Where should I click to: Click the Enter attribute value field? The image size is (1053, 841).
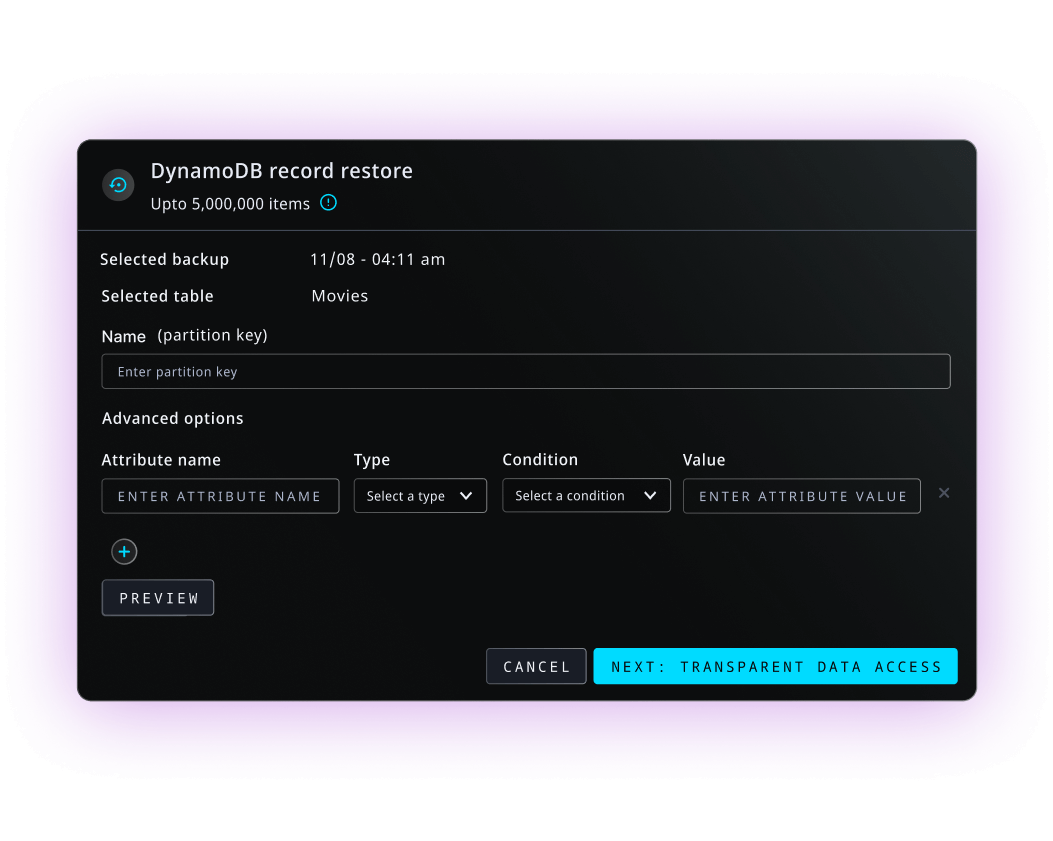pyautogui.click(x=802, y=496)
